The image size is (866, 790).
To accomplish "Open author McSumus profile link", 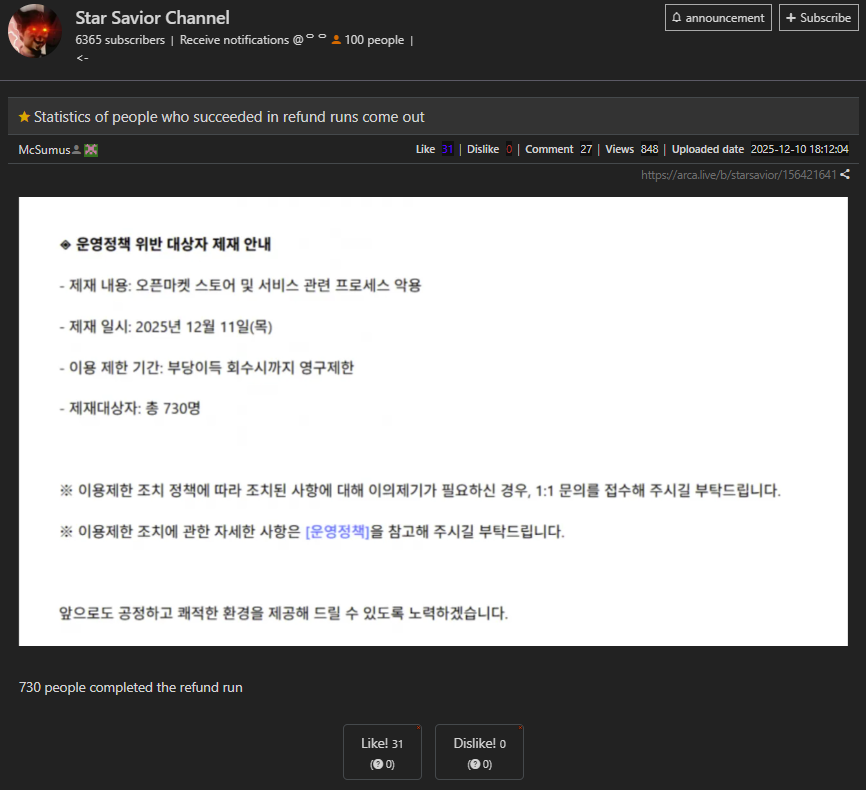I will tap(44, 150).
